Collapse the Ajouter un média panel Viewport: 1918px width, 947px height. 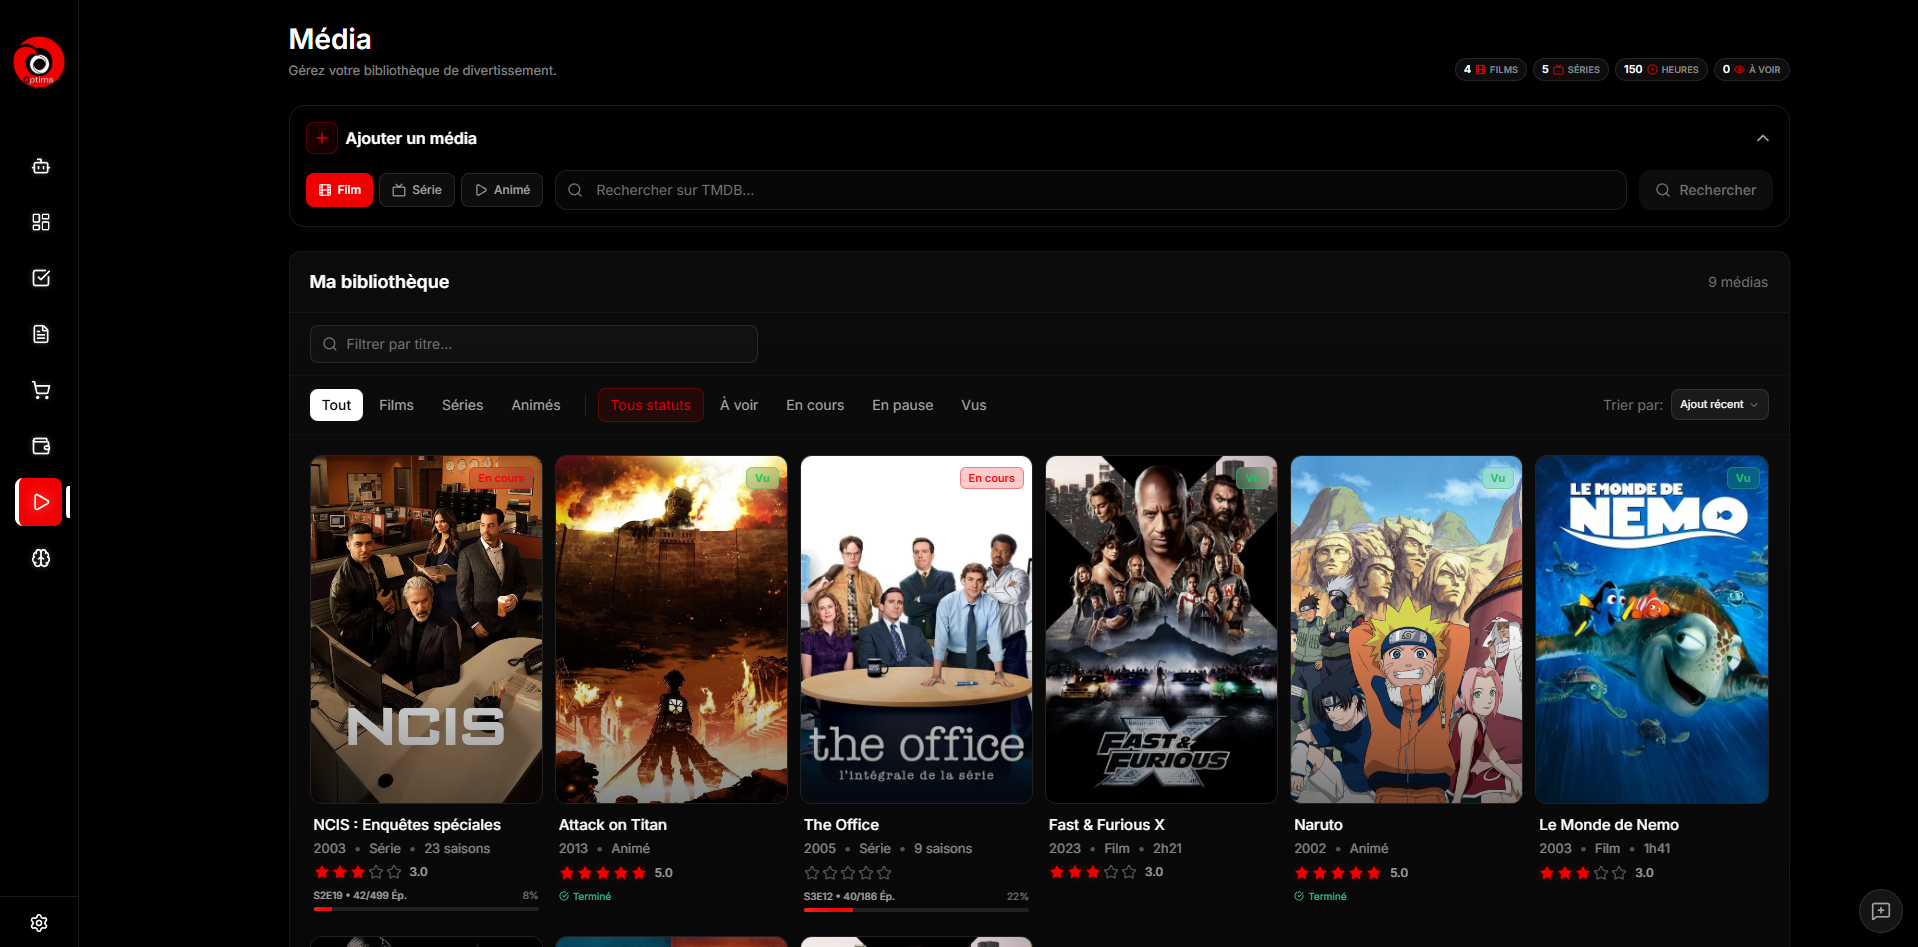(x=1762, y=138)
